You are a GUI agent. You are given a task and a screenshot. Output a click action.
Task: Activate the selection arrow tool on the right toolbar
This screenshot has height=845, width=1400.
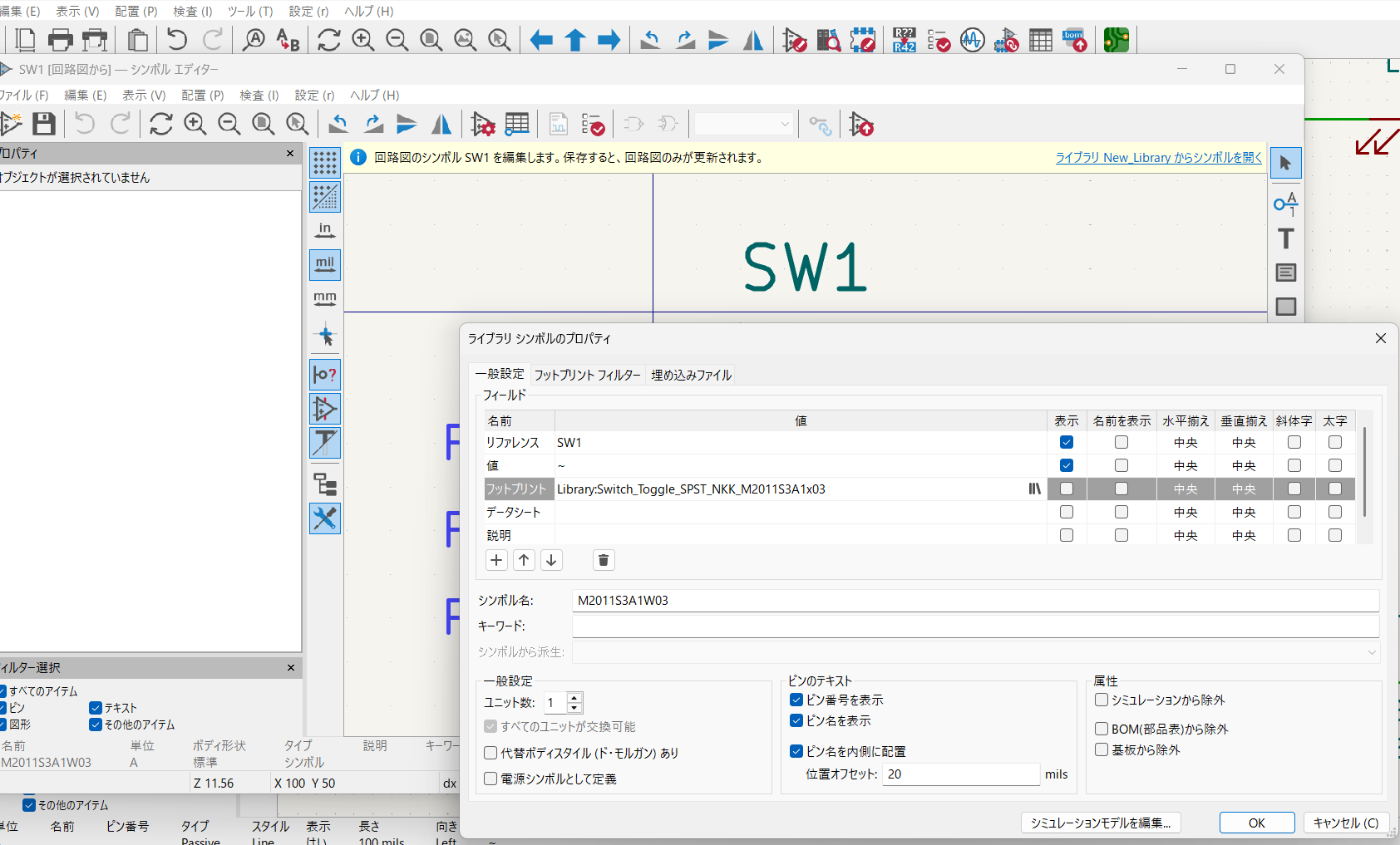[1286, 164]
